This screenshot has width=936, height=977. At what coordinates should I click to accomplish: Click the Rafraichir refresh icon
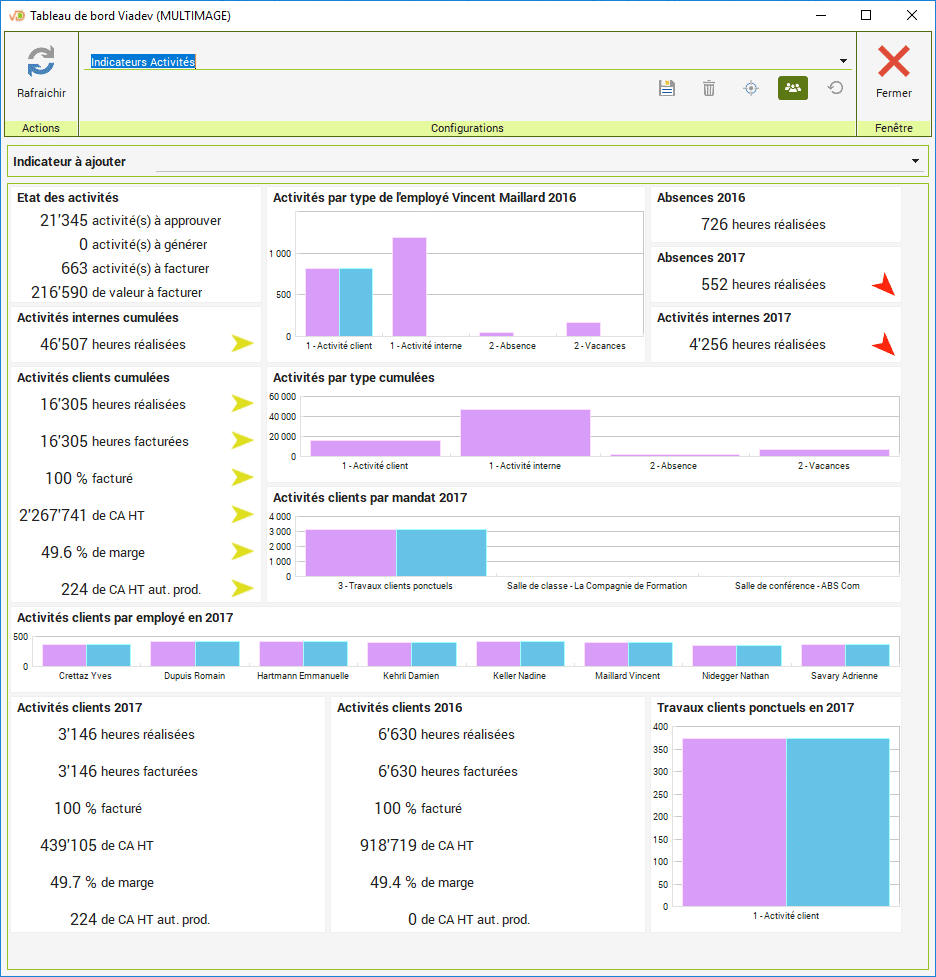[41, 62]
